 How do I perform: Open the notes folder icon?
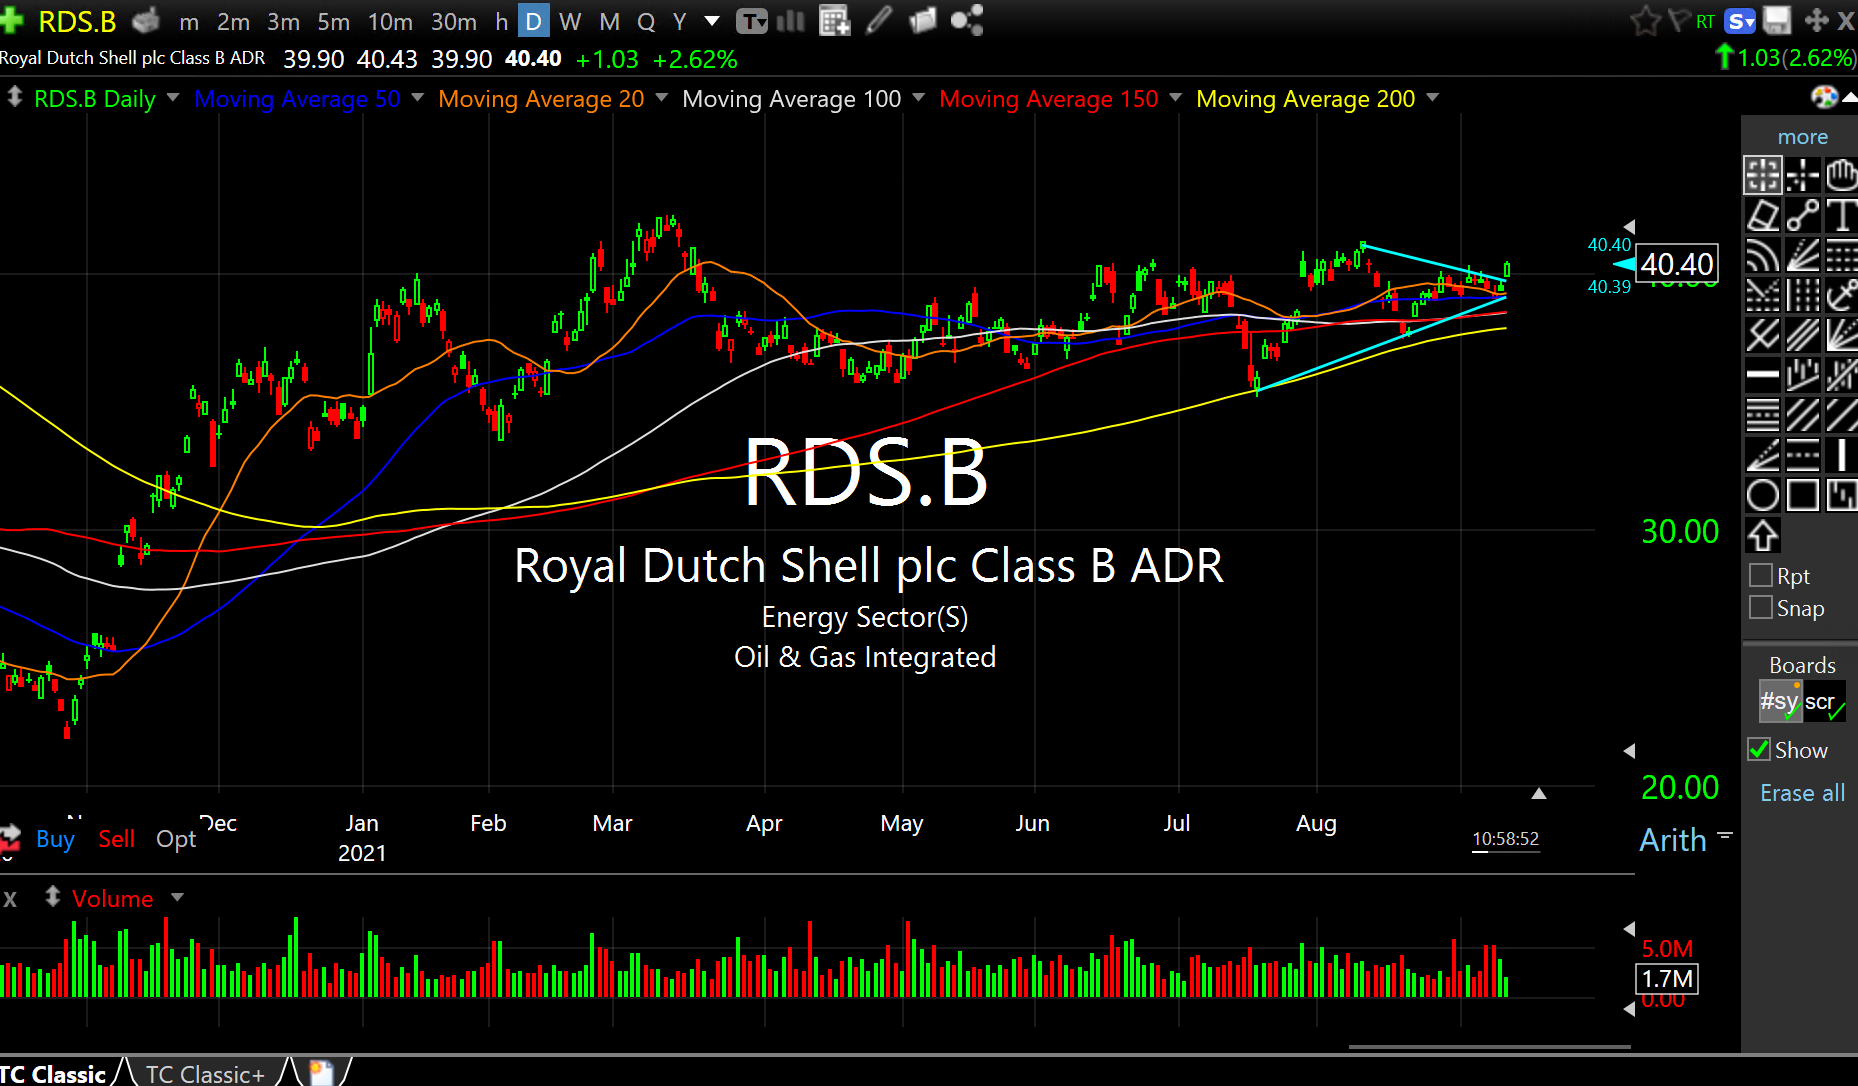(x=923, y=21)
